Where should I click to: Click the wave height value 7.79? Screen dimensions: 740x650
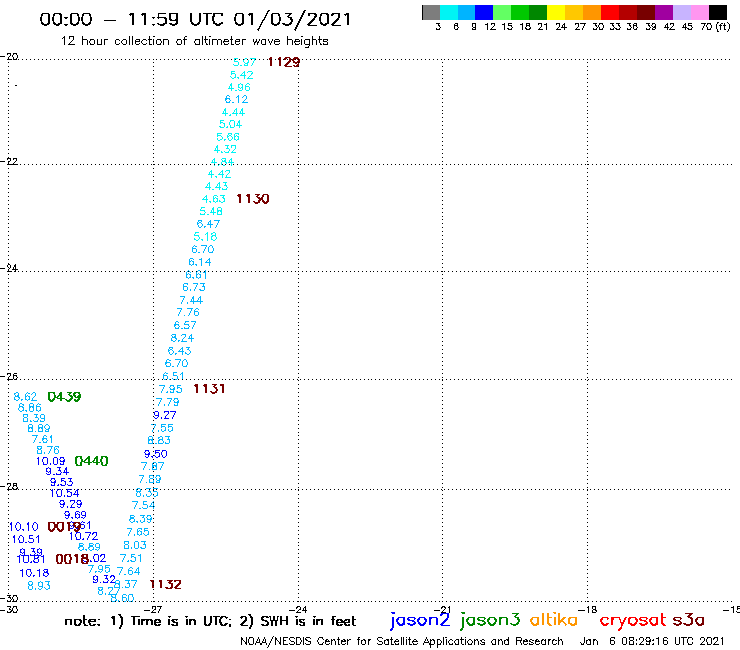168,402
